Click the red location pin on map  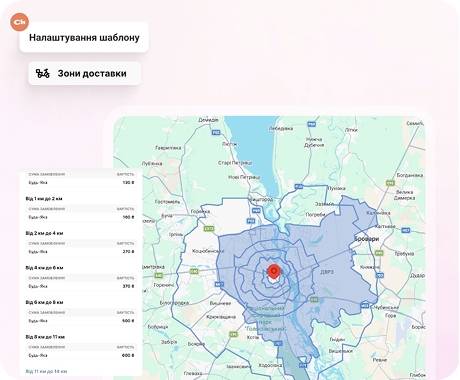tap(274, 272)
